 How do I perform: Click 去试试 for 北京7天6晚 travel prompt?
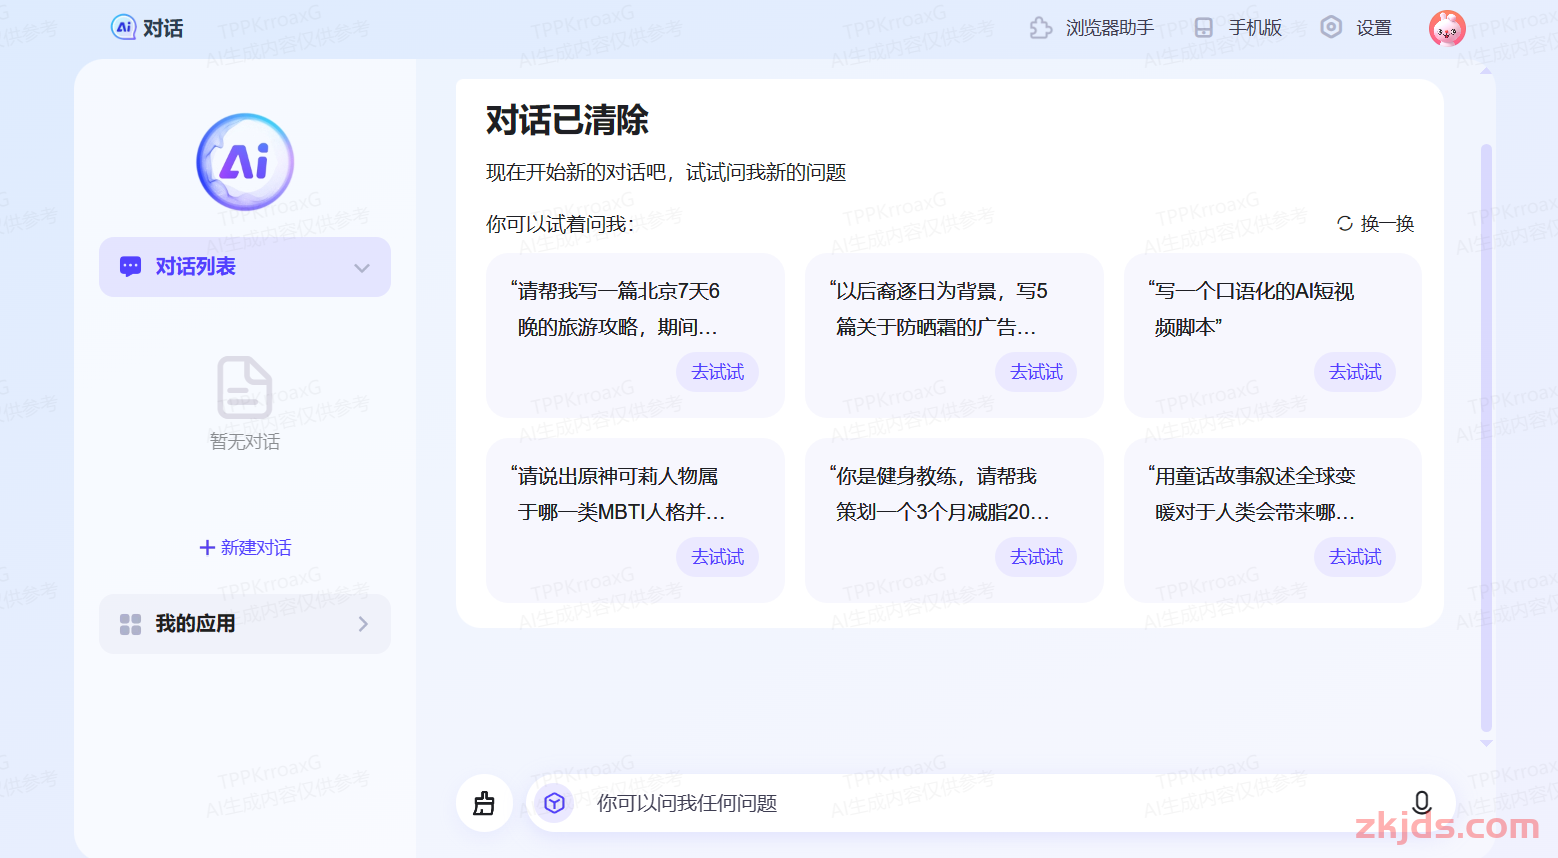pos(718,372)
